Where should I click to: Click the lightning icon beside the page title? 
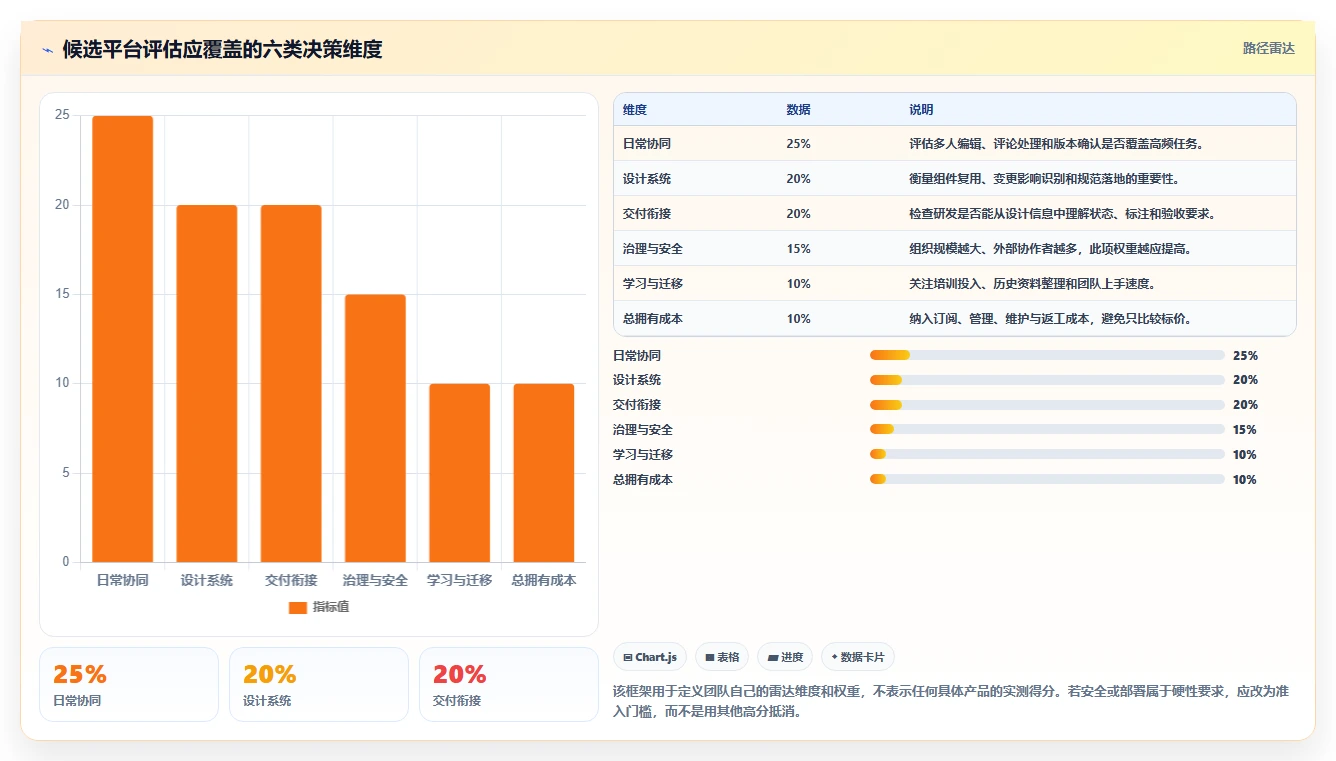tap(47, 50)
